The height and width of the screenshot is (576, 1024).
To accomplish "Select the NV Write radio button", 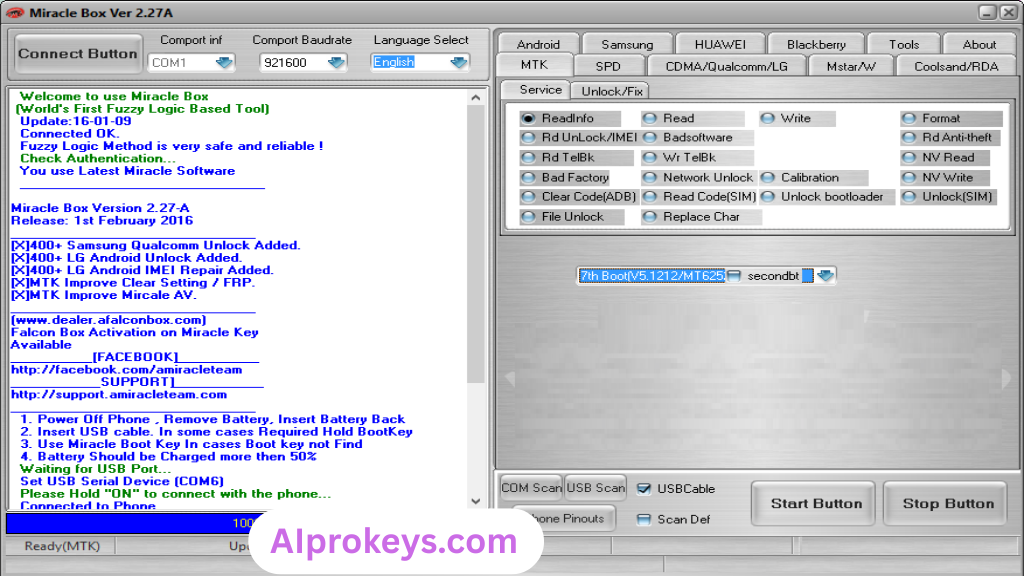I will pyautogui.click(x=944, y=178).
